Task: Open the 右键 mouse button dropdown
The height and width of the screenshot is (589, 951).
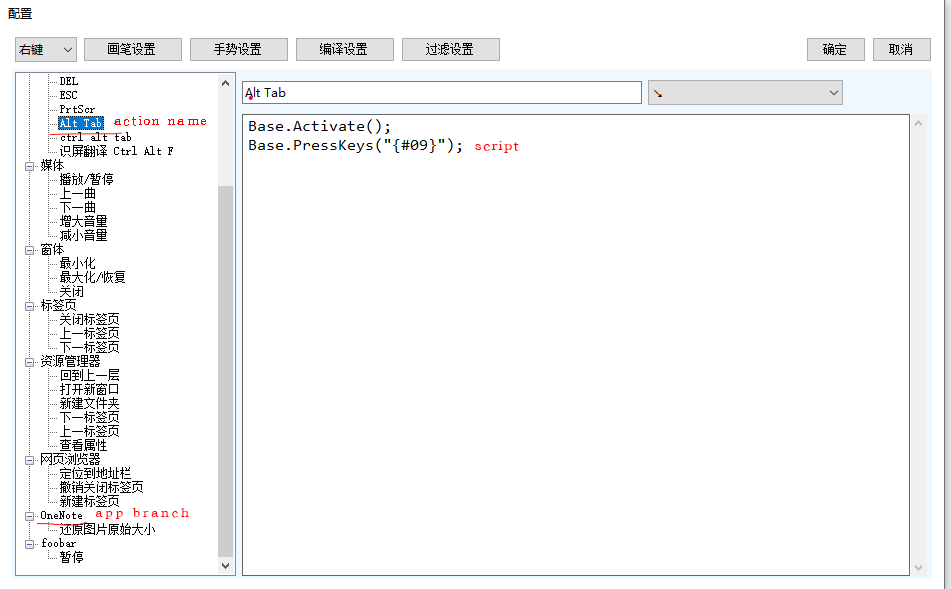Action: click(46, 49)
